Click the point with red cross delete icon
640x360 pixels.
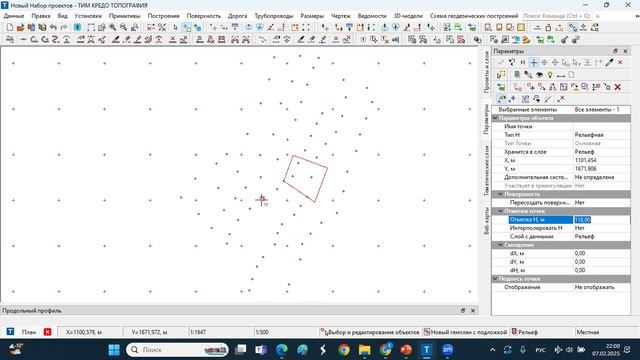(x=561, y=99)
